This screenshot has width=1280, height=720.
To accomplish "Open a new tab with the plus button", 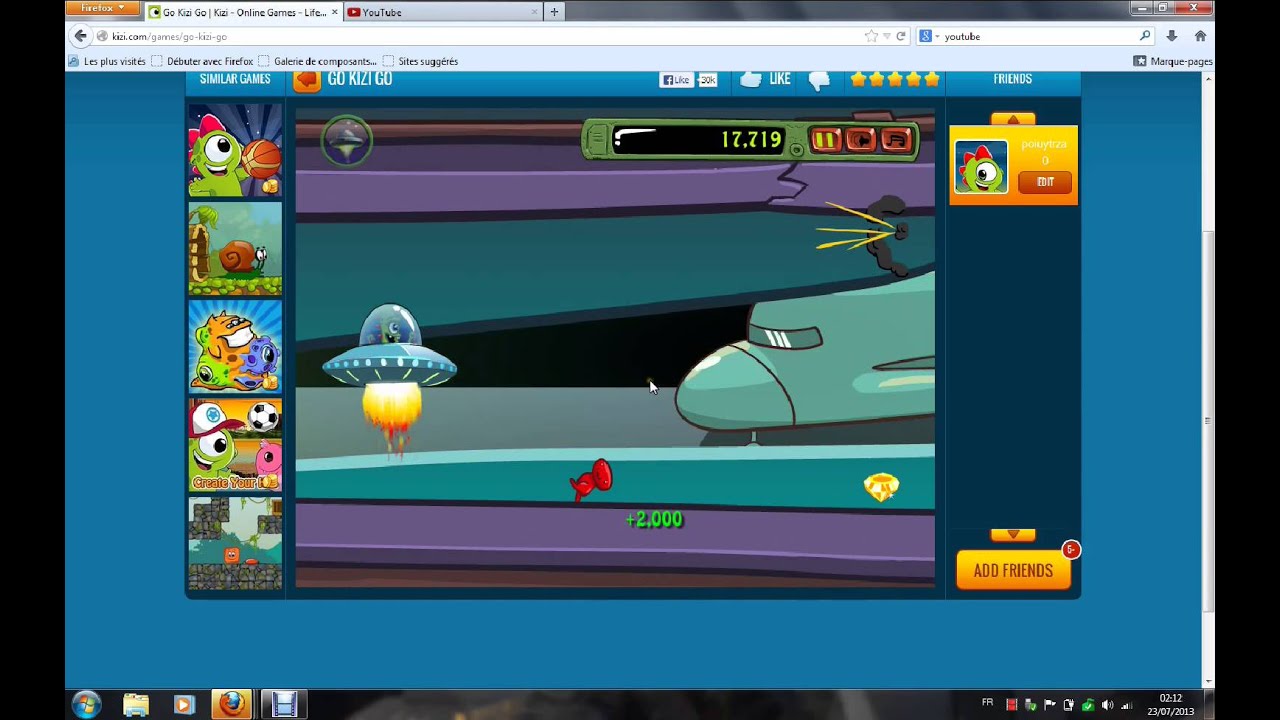I will coord(554,12).
